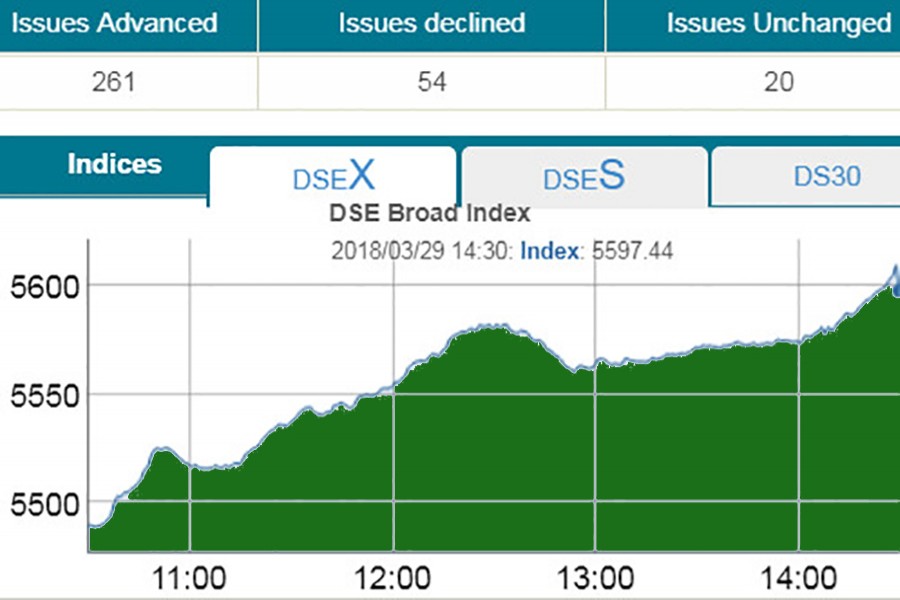Click the 20 unchanged issues value
The height and width of the screenshot is (600, 900).
(x=778, y=82)
